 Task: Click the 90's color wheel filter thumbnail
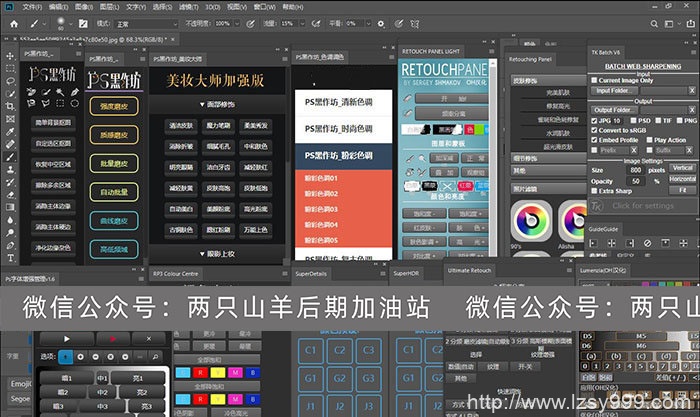coord(530,220)
